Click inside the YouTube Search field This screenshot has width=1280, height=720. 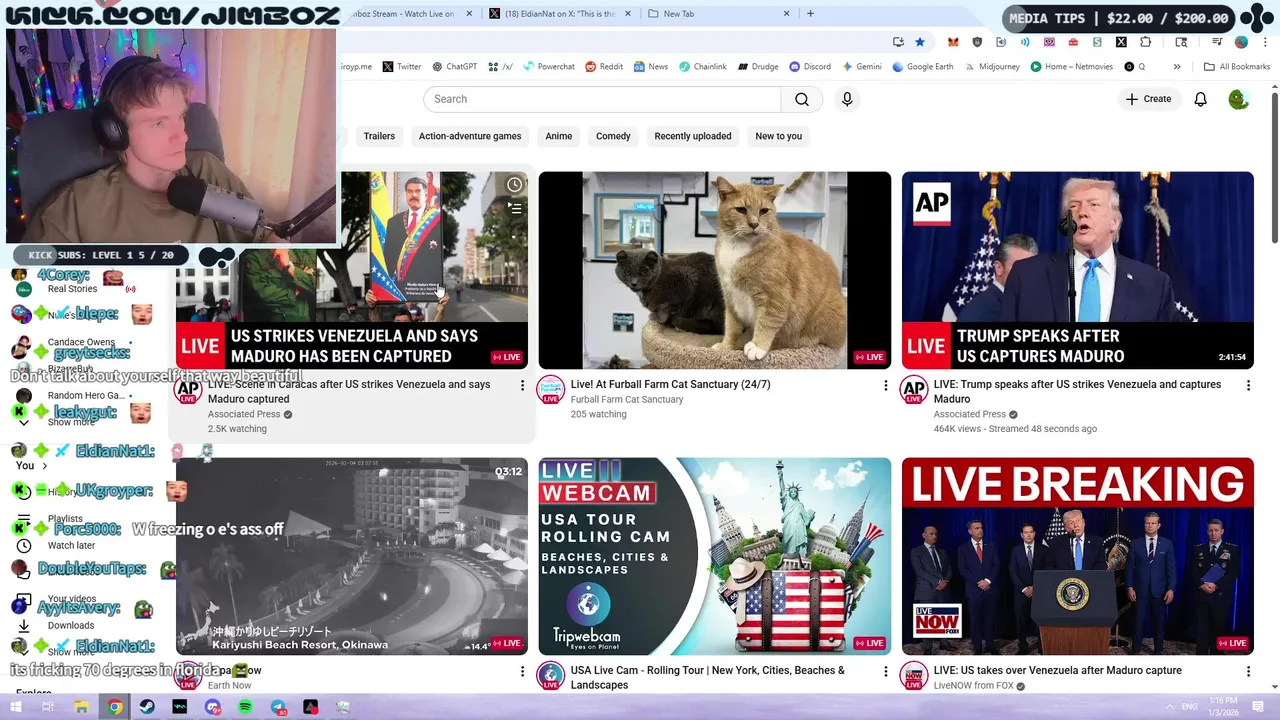(x=602, y=99)
